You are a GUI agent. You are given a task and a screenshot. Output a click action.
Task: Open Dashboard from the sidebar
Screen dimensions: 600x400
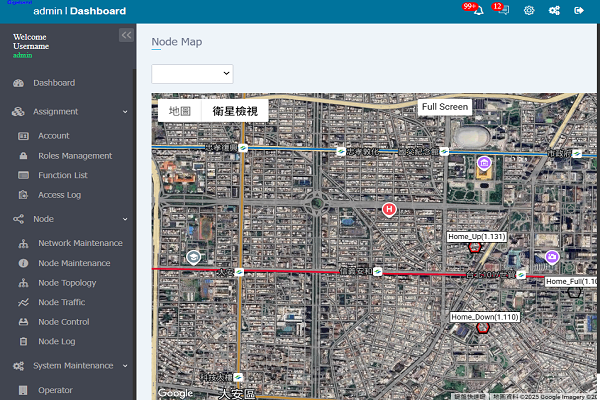click(54, 83)
